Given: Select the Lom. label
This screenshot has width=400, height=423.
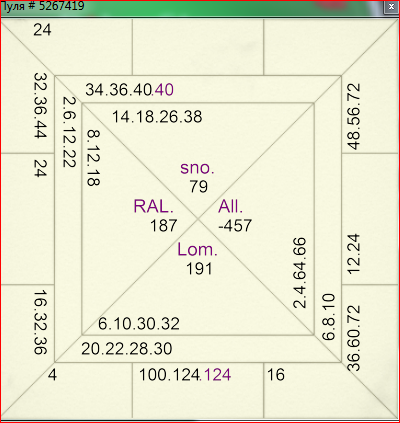Looking at the screenshot, I should [197, 249].
